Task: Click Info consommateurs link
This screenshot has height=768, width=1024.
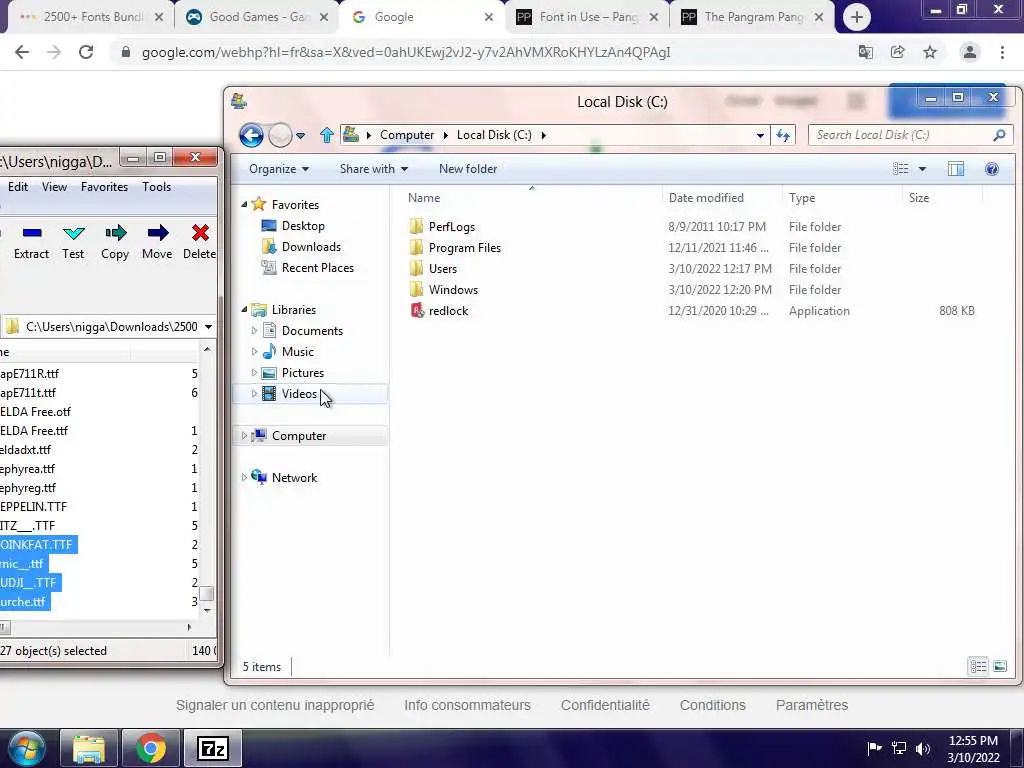Action: coord(468,705)
